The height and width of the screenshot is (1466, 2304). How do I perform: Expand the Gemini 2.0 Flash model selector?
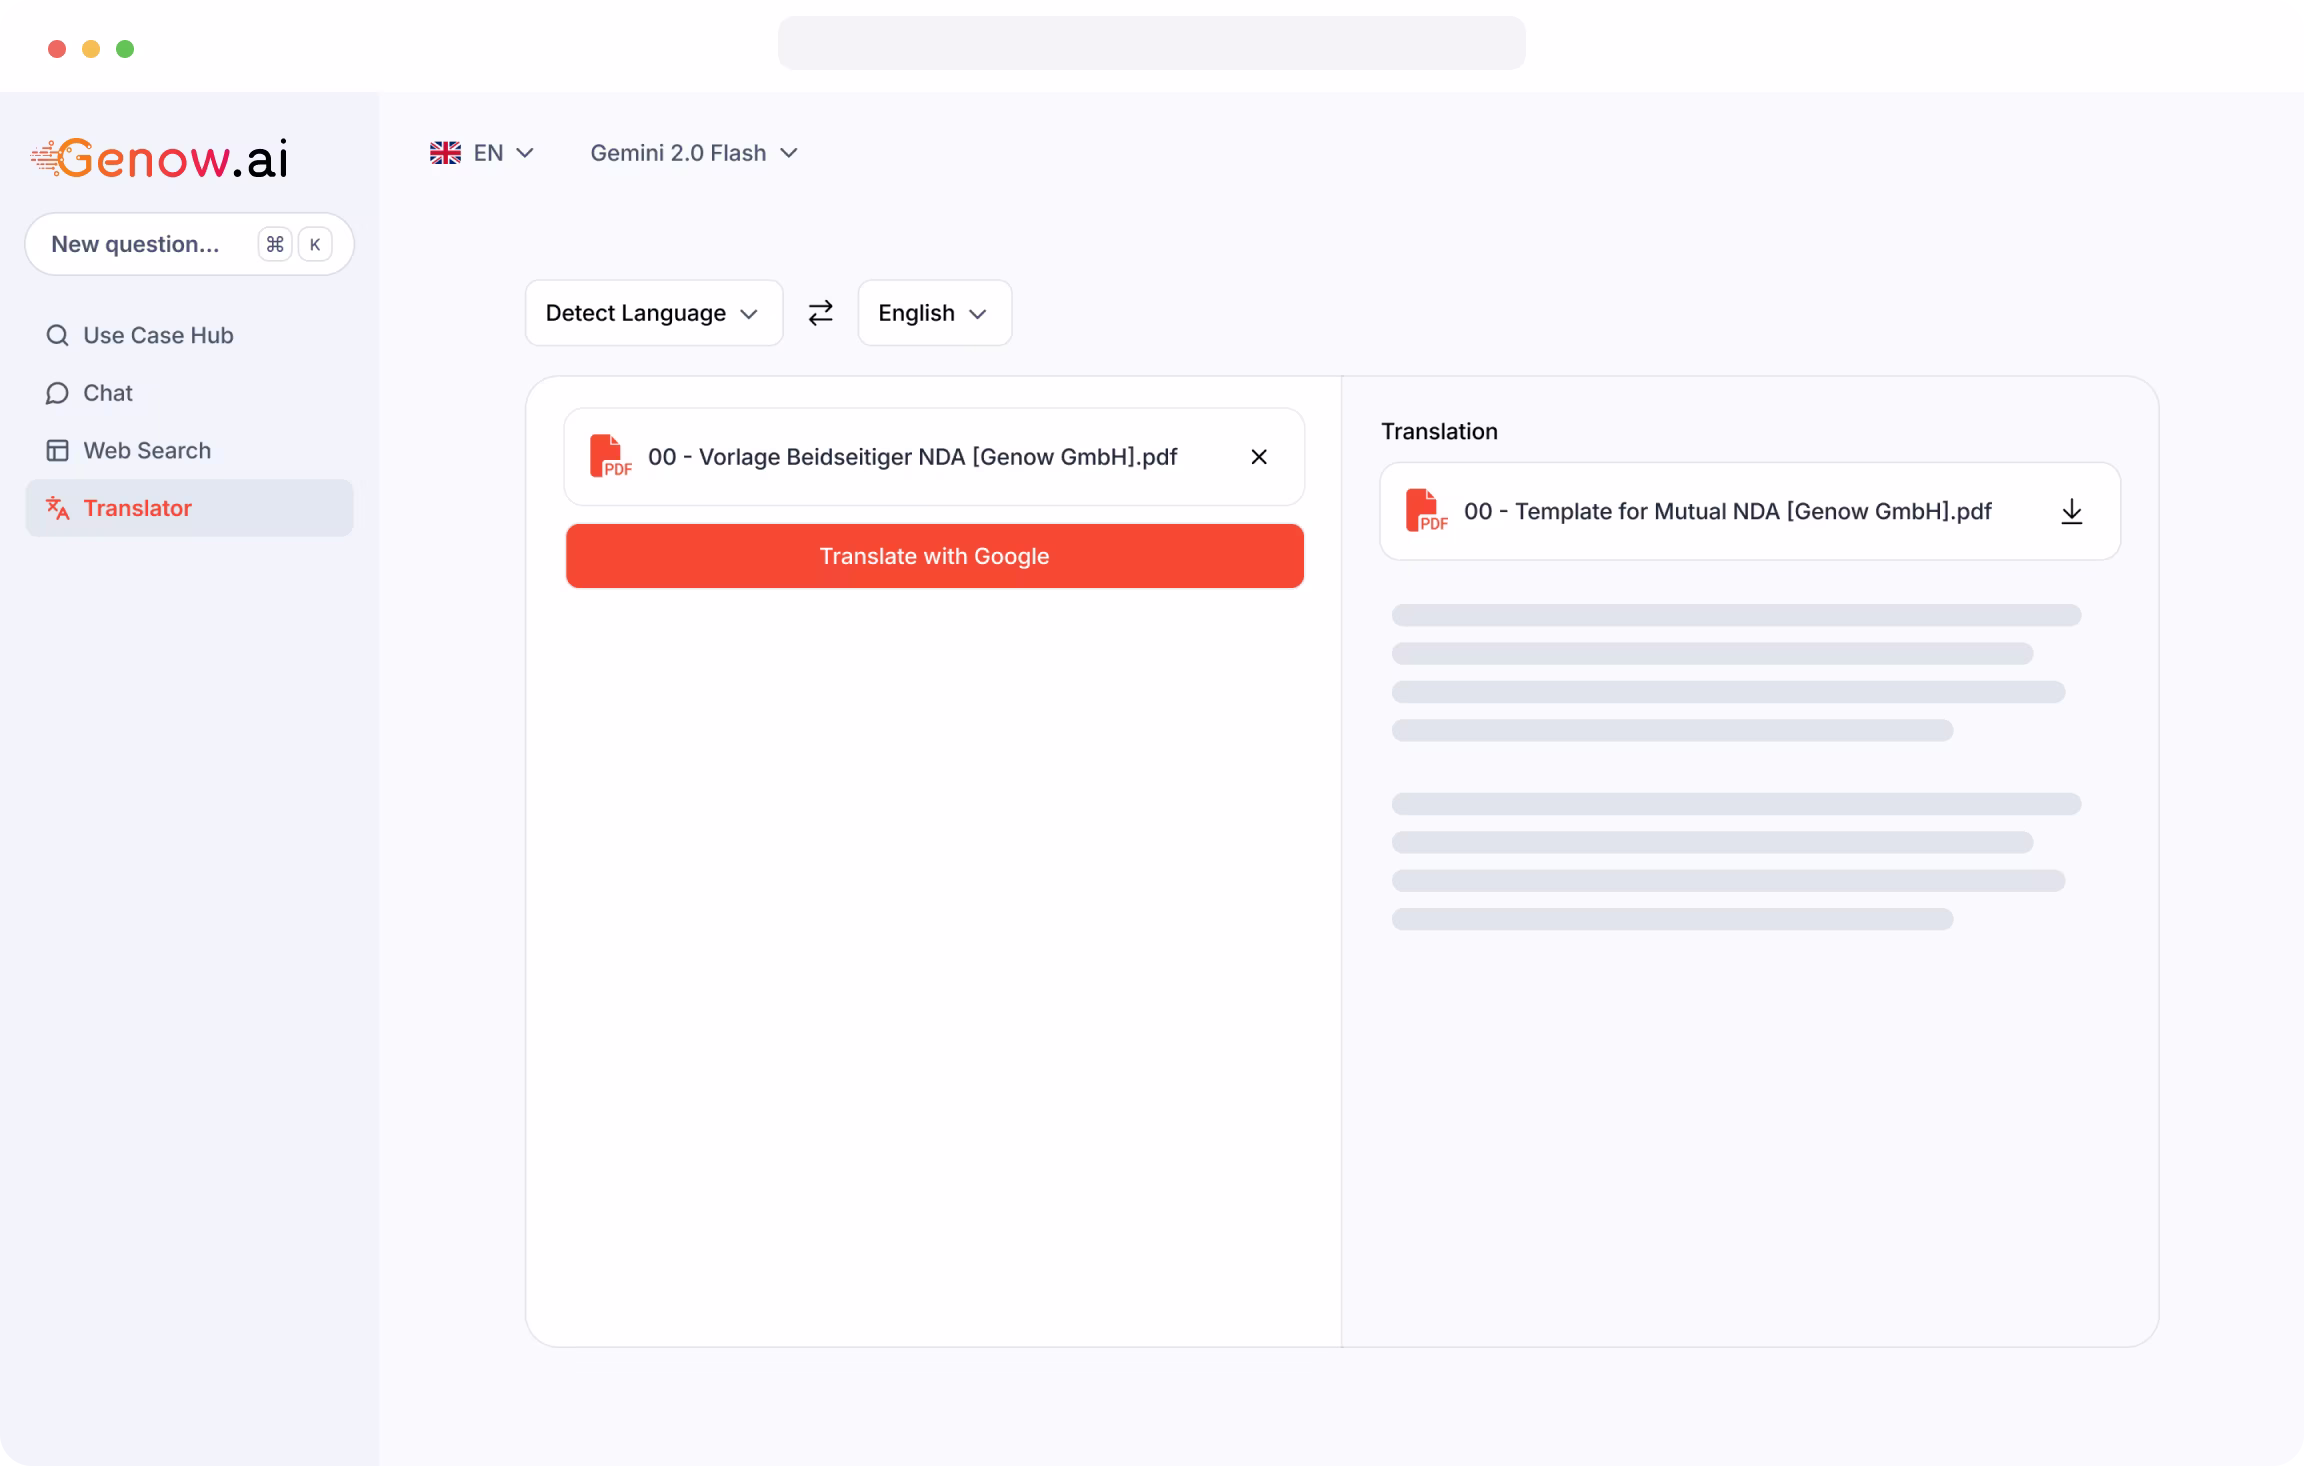tap(694, 153)
